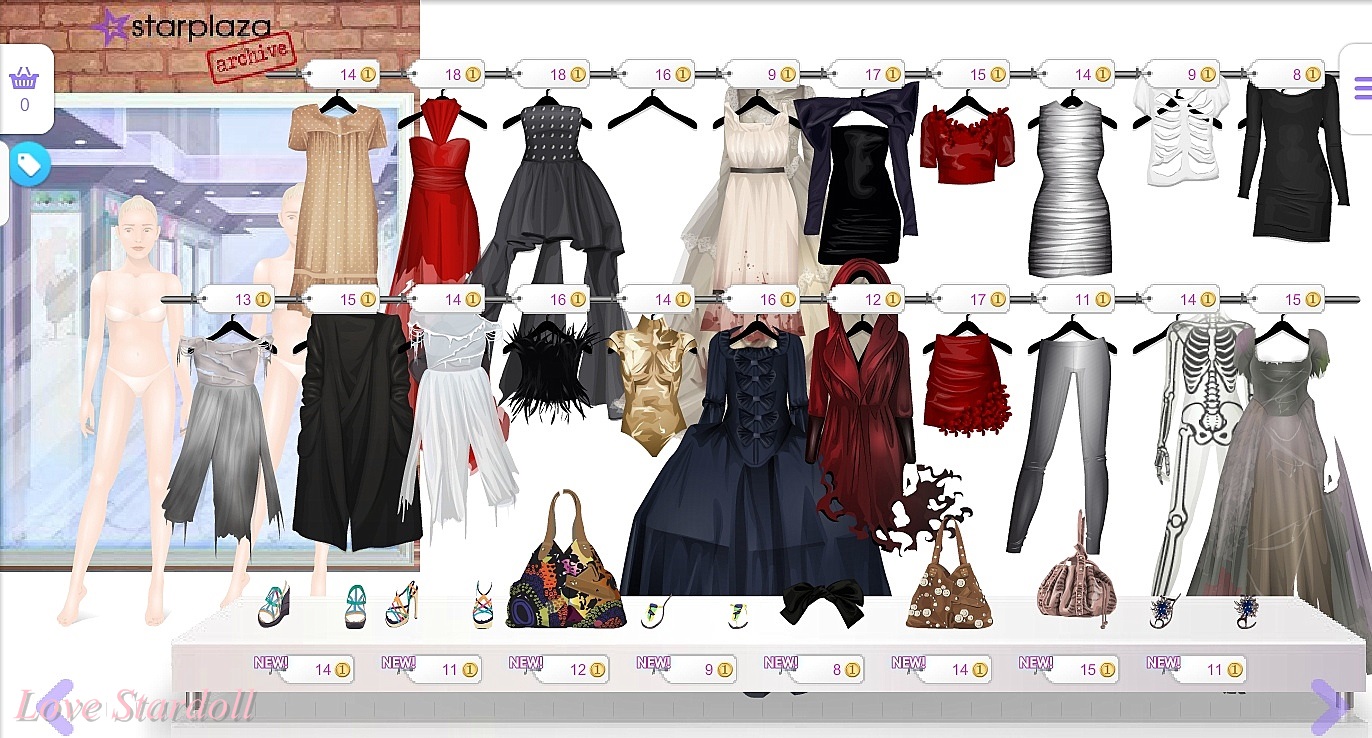Open the hamburger menu at right edge
The height and width of the screenshot is (738, 1372).
tap(1362, 89)
